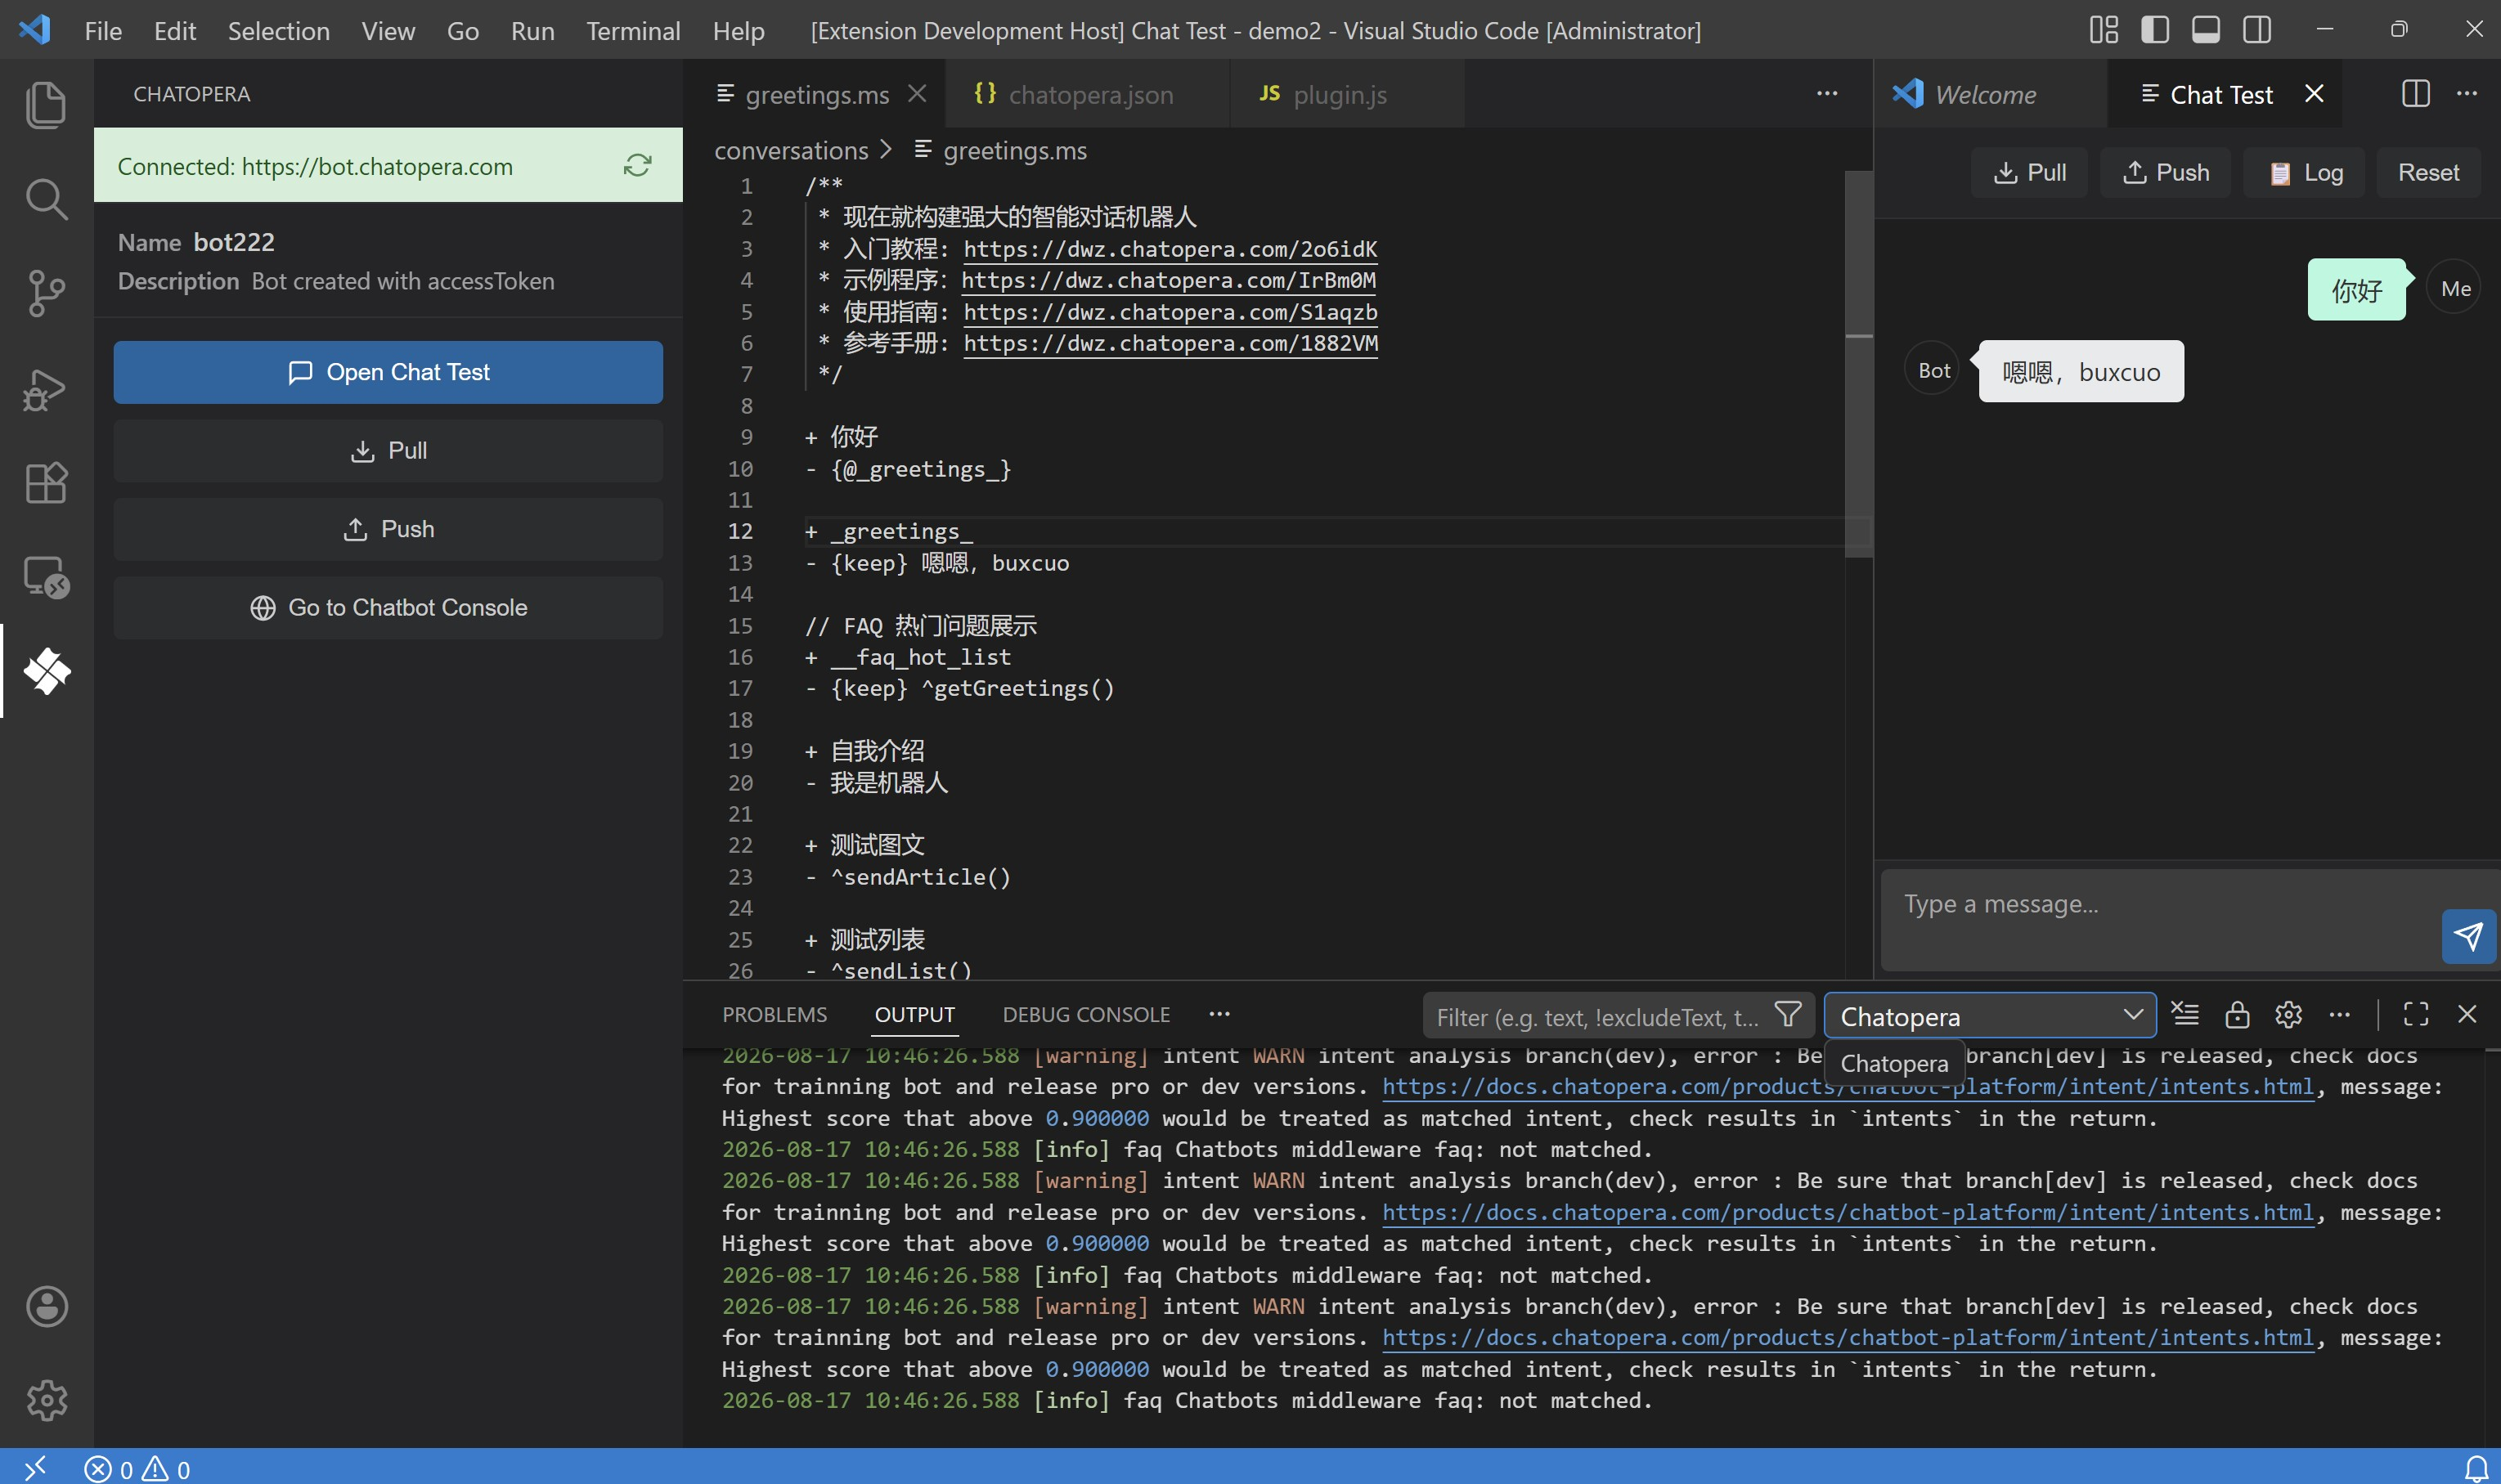Toggle Output scroll lock icon

(x=2237, y=1015)
